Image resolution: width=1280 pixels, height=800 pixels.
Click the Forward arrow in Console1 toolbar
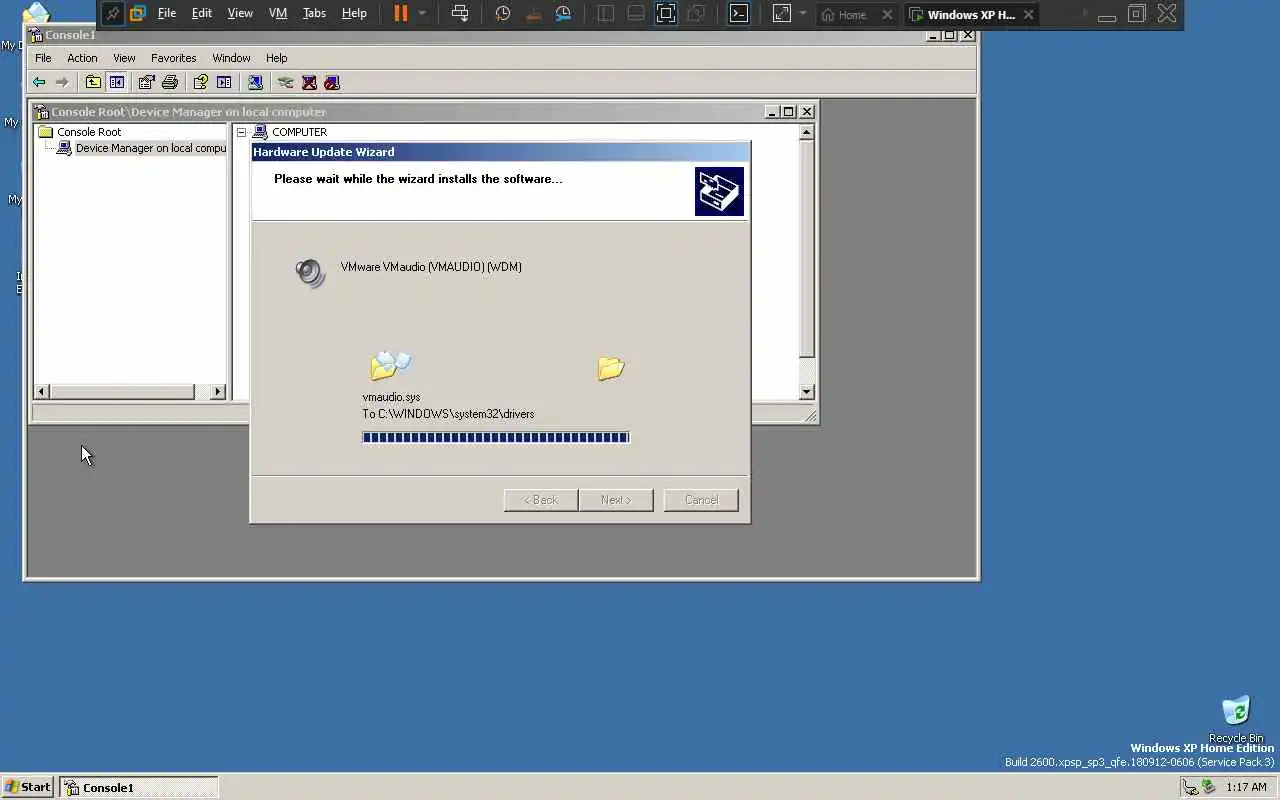[x=62, y=83]
